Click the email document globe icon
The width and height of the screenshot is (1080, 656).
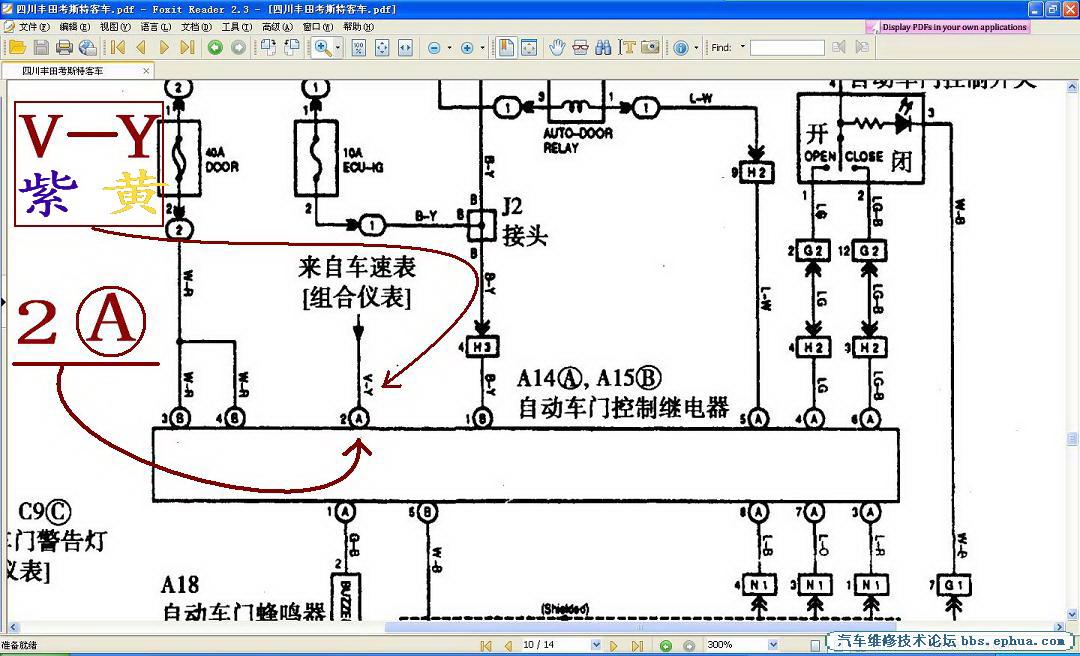coord(87,48)
